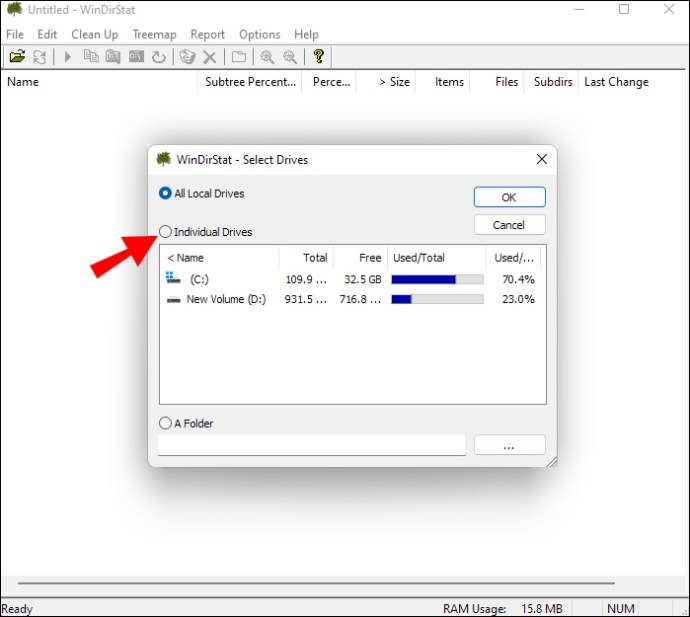Click the Cancel button

point(510,225)
